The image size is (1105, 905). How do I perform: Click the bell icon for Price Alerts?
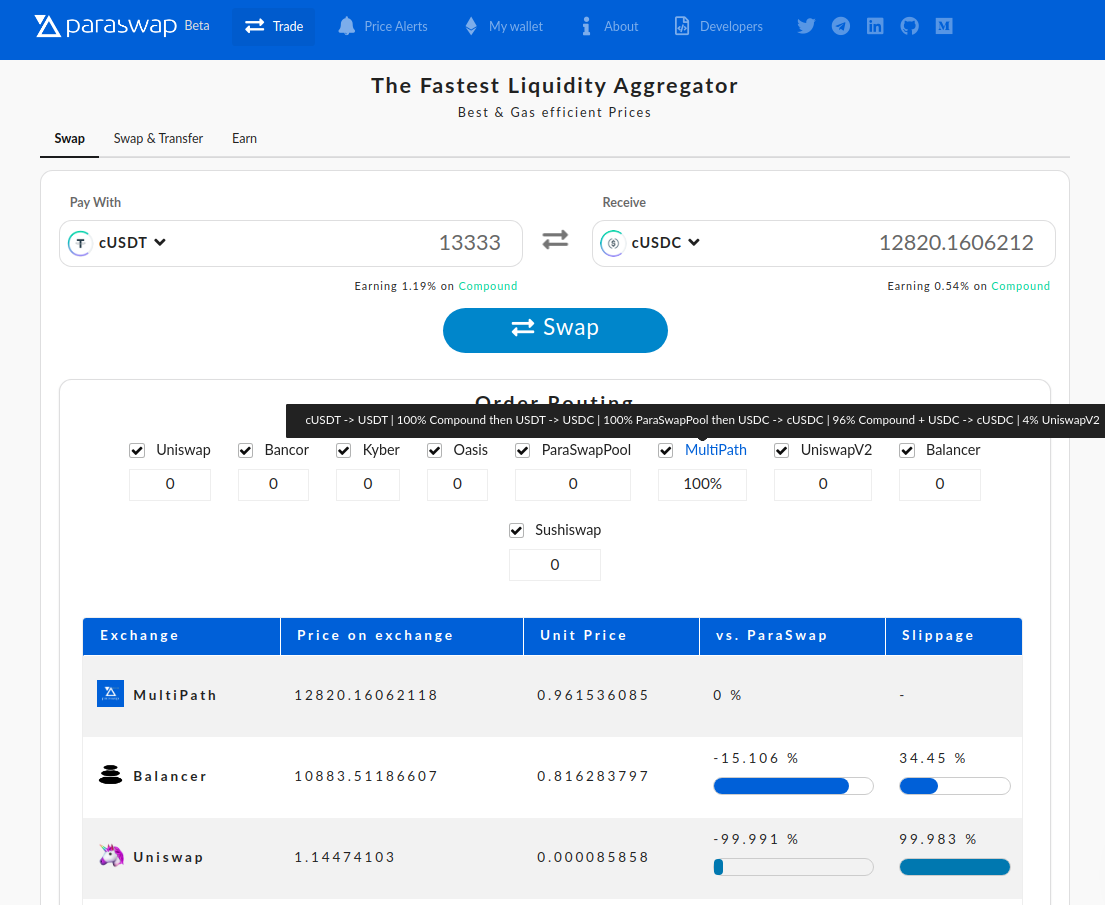click(346, 26)
